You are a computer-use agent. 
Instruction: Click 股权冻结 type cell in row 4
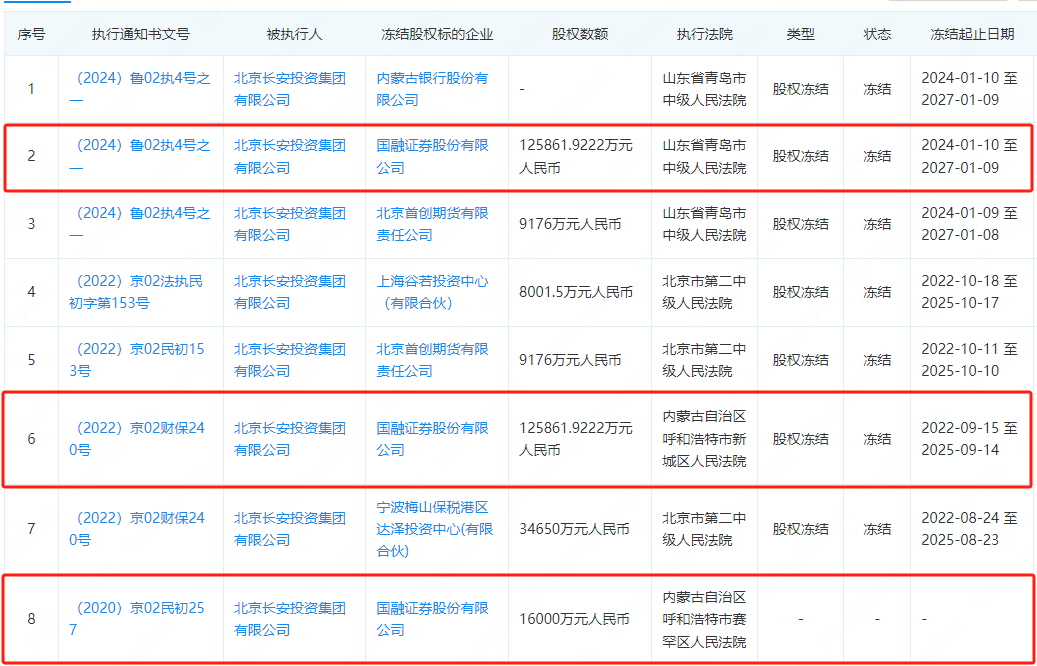pyautogui.click(x=800, y=292)
